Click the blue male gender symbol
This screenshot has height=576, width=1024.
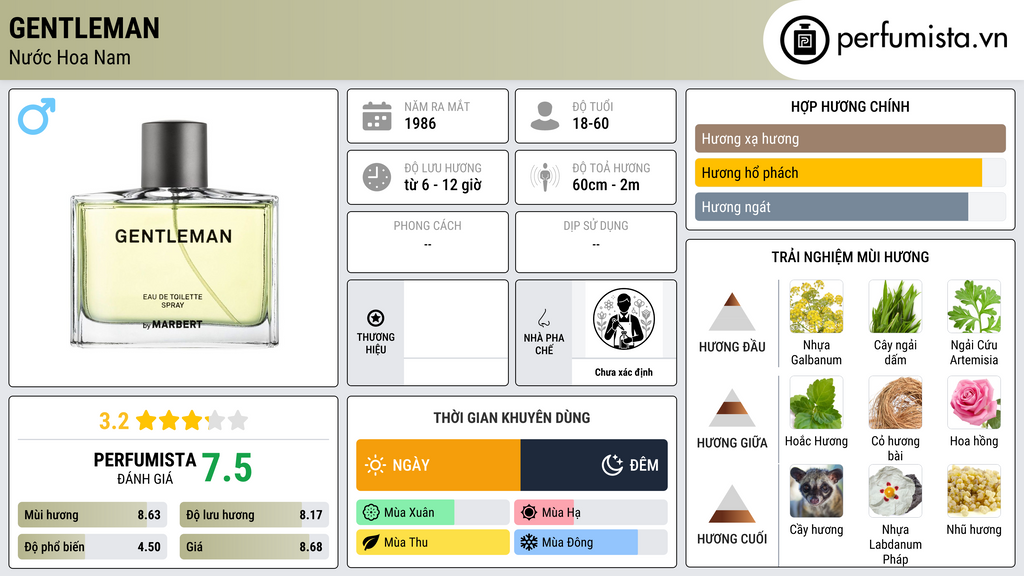click(x=37, y=116)
